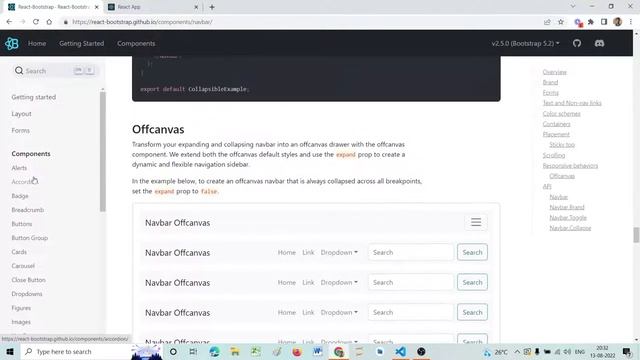Focus Search input in second Navbar Offcanvas row

point(411,252)
